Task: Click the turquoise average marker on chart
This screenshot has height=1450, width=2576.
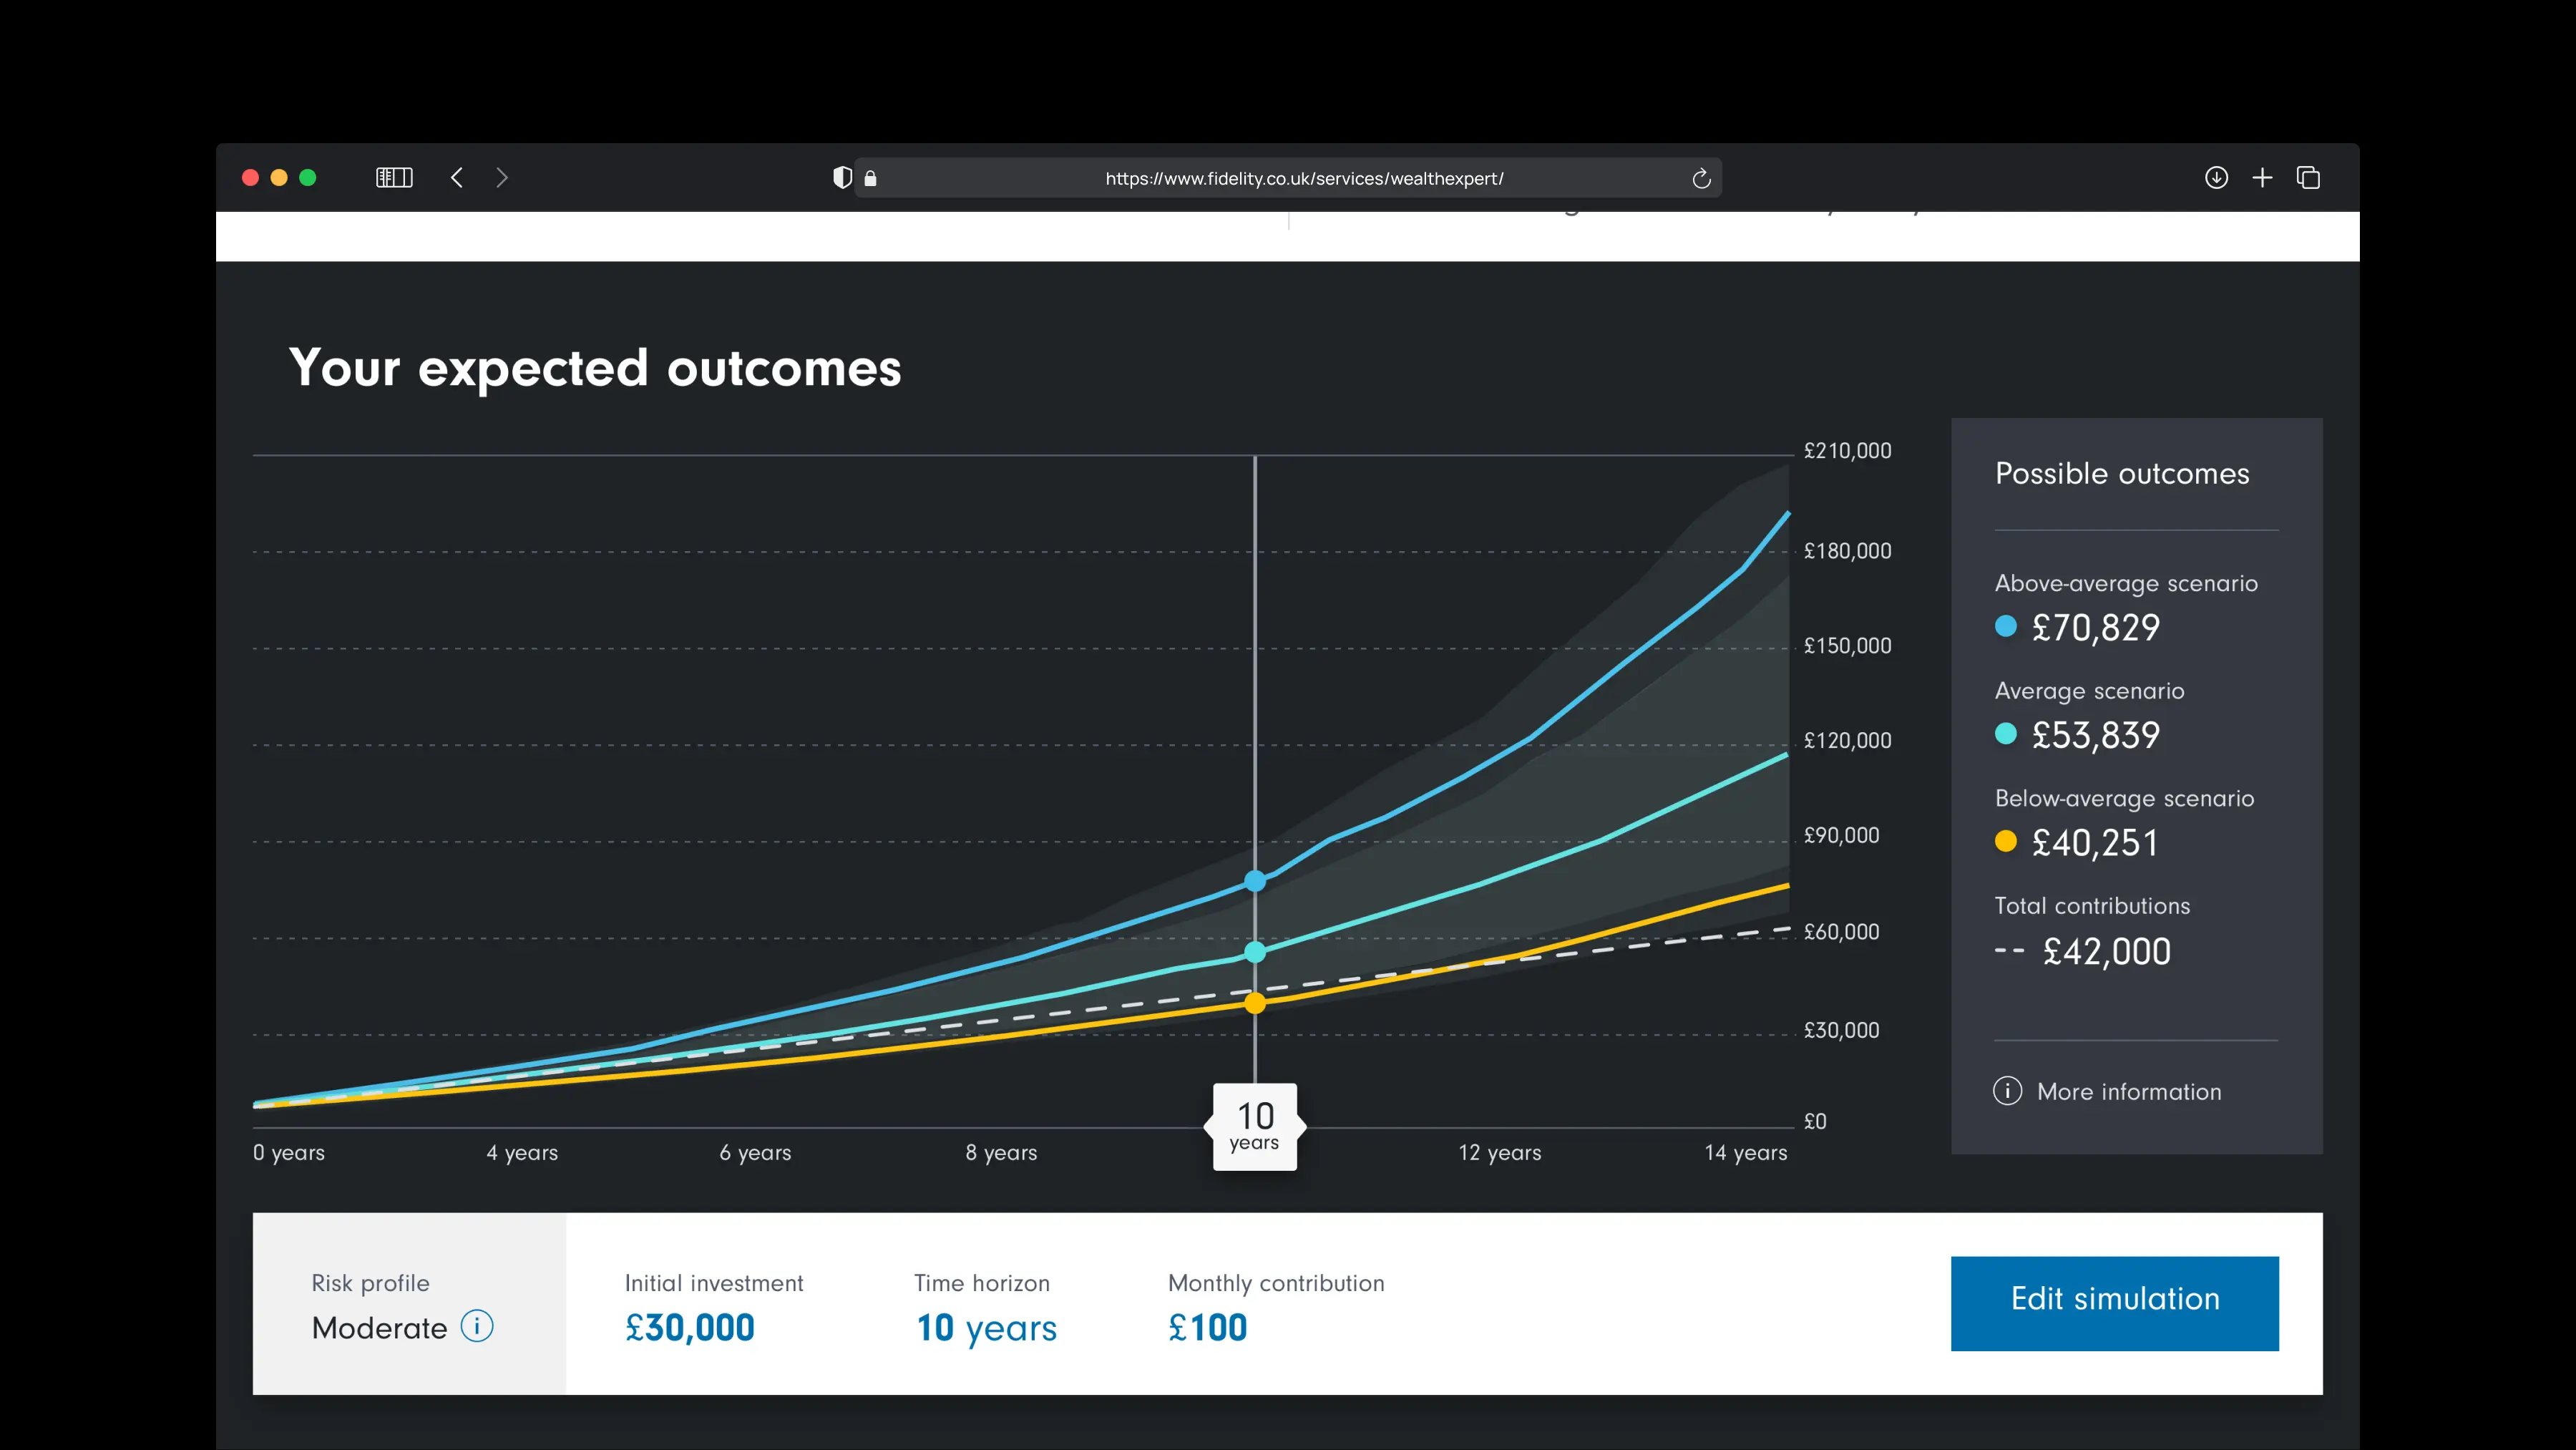Action: pos(1255,952)
